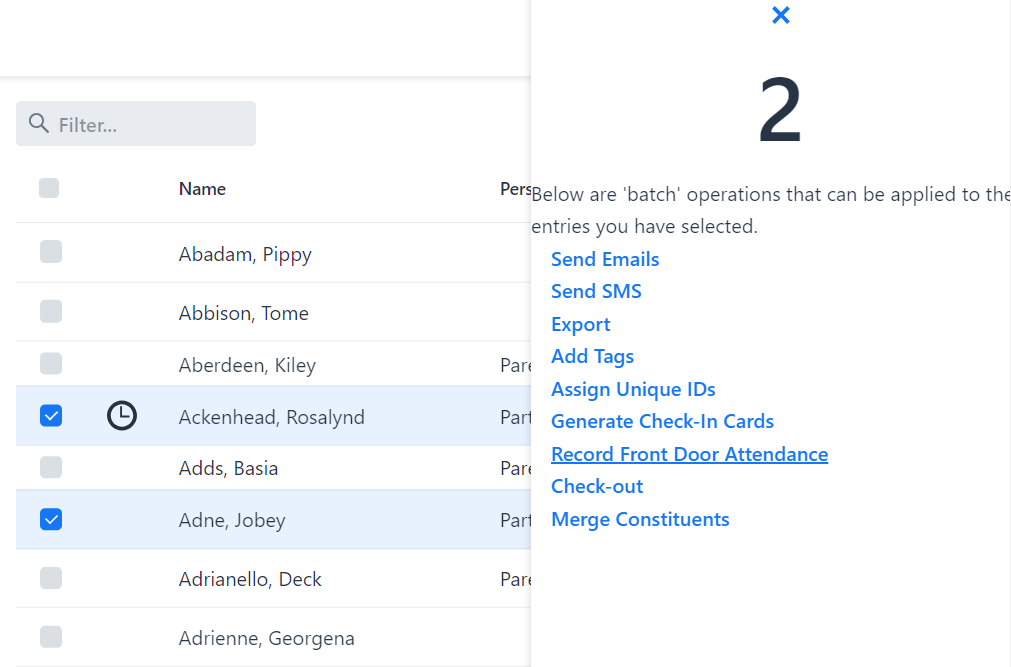Image resolution: width=1011 pixels, height=667 pixels.
Task: Tick the checkbox next to Adds, Basia
Action: (x=51, y=467)
